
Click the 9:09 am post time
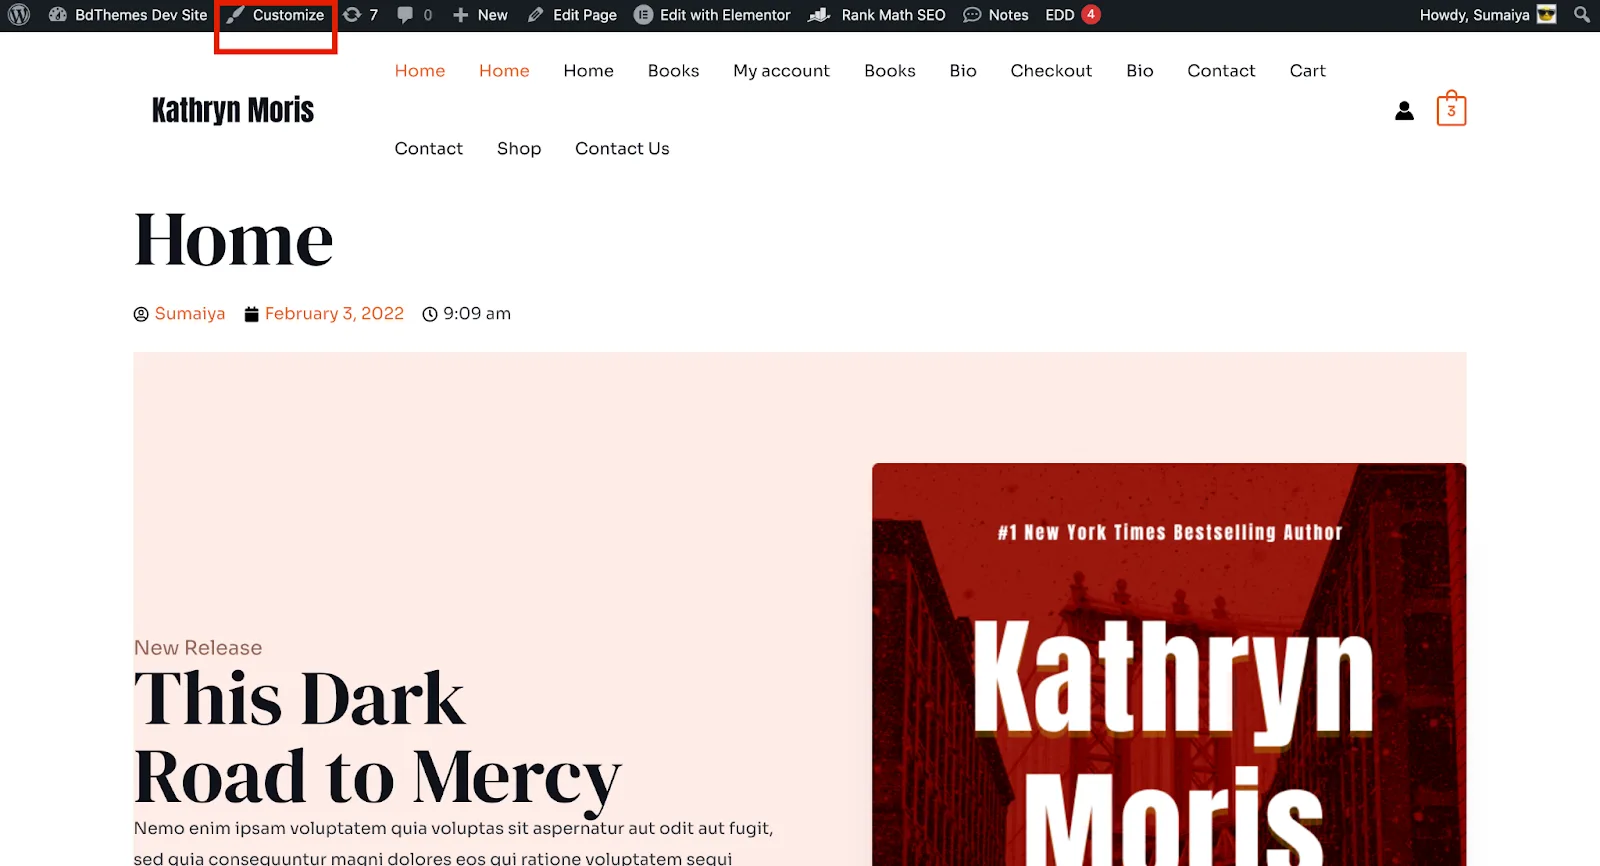click(477, 314)
